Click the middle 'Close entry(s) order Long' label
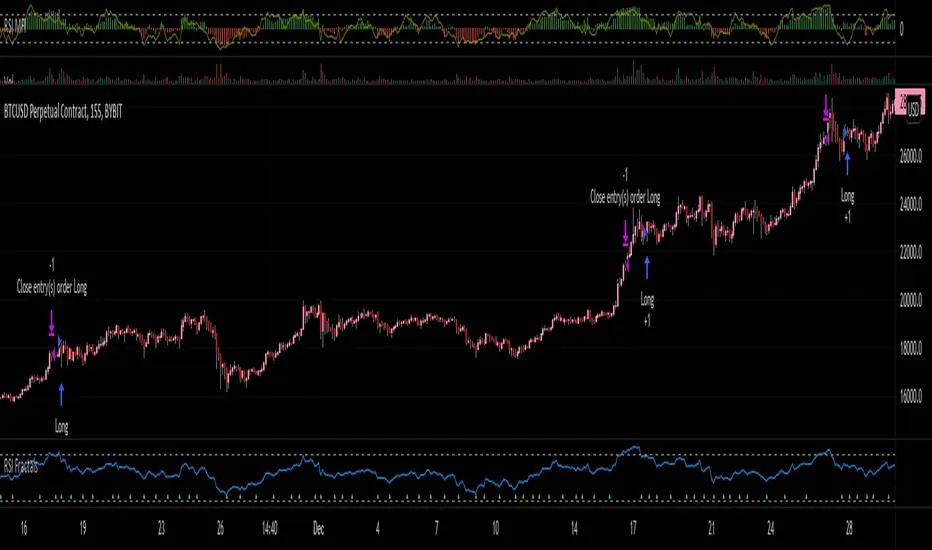 coord(625,198)
